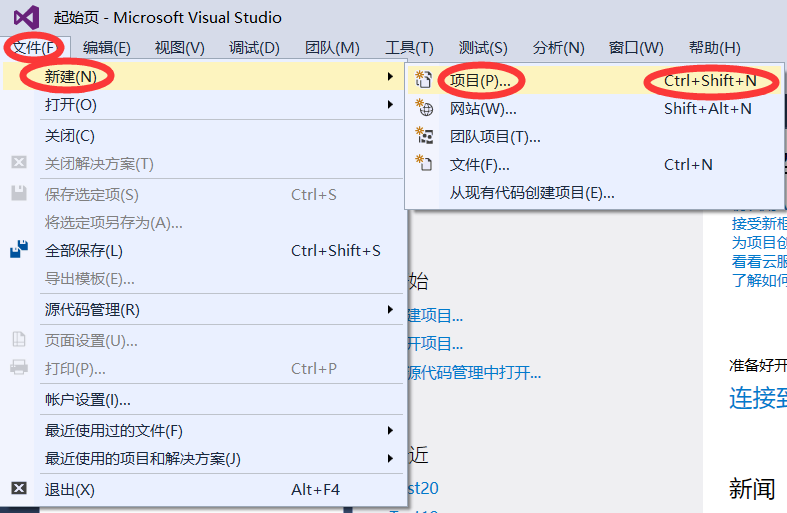This screenshot has width=787, height=513.
Task: Choose 新建(N) in the File menu
Action: point(203,76)
